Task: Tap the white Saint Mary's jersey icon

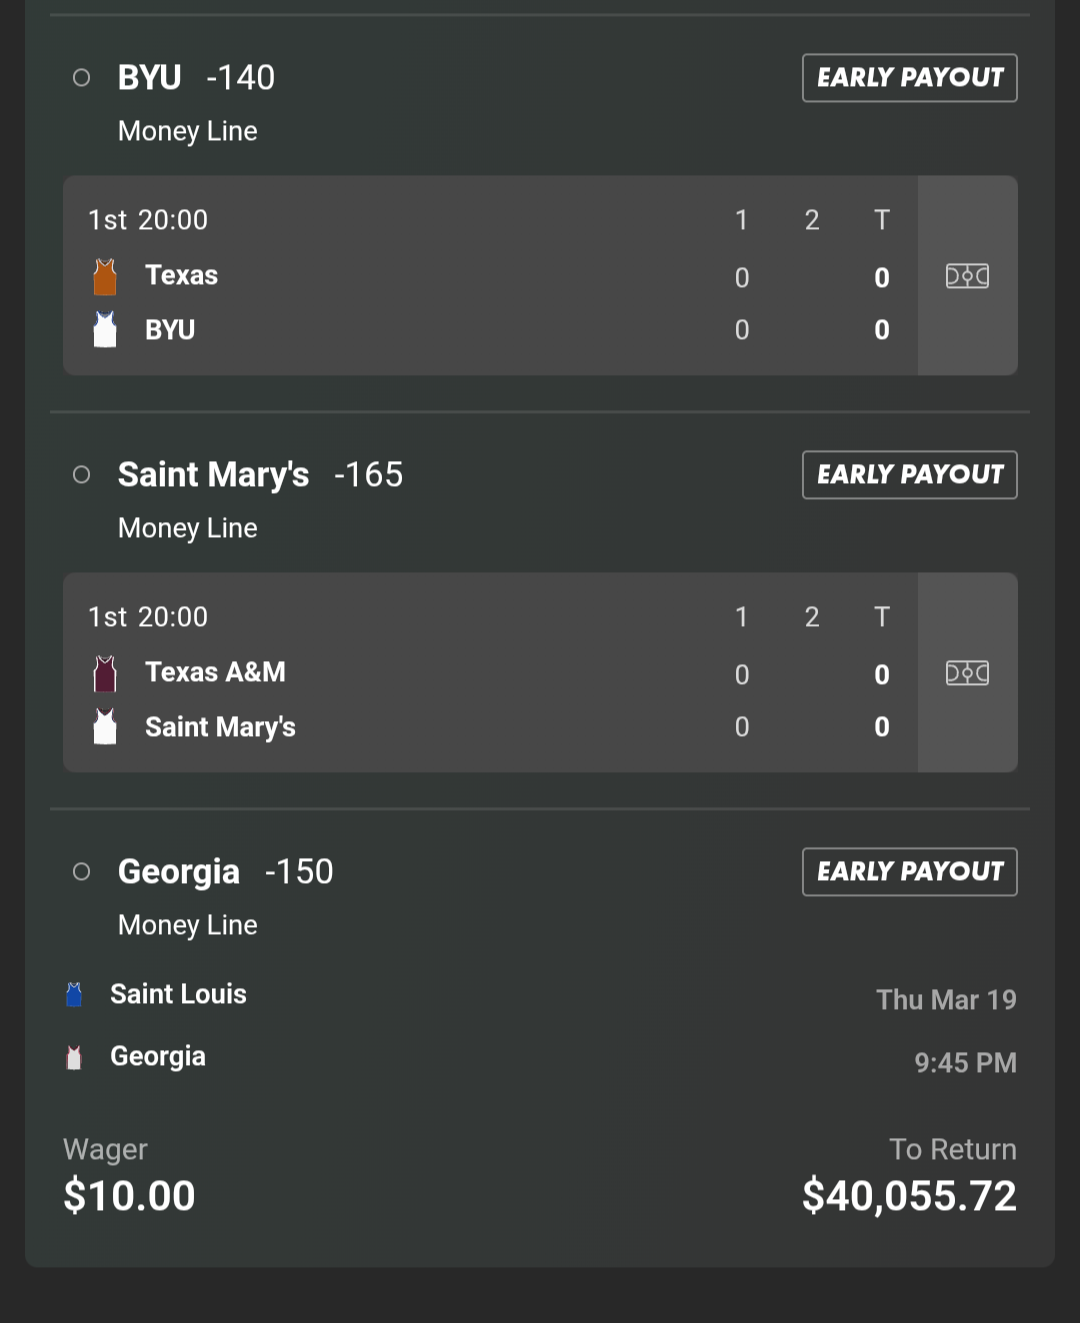Action: 105,727
